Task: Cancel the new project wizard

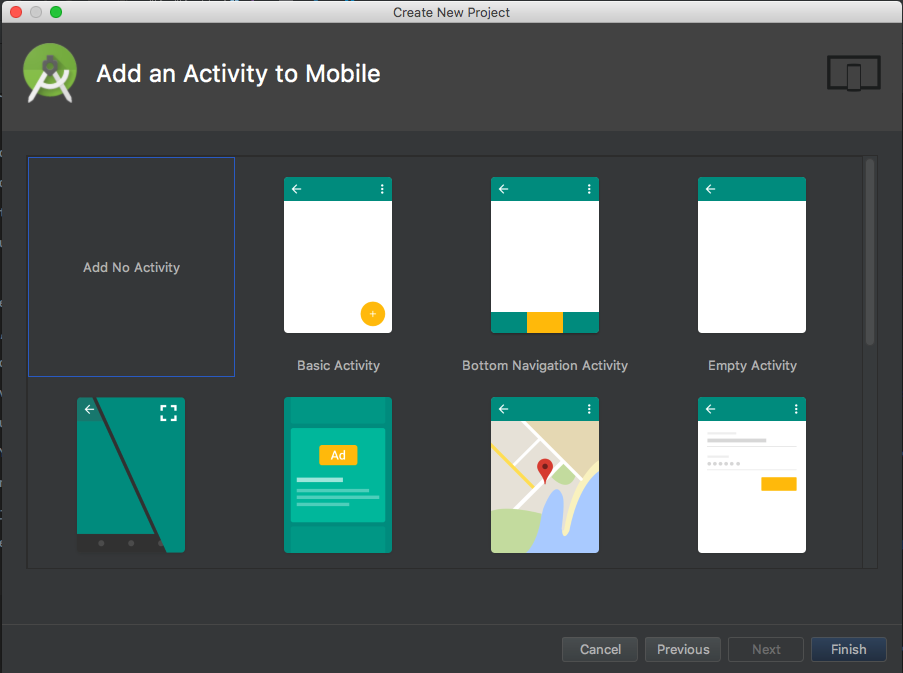Action: tap(599, 649)
